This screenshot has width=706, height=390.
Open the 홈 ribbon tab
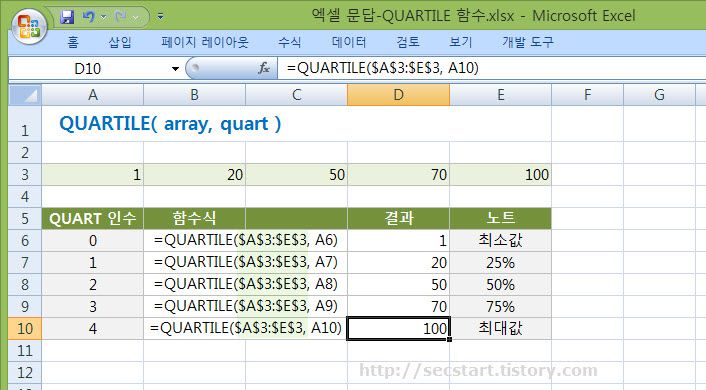pyautogui.click(x=72, y=42)
